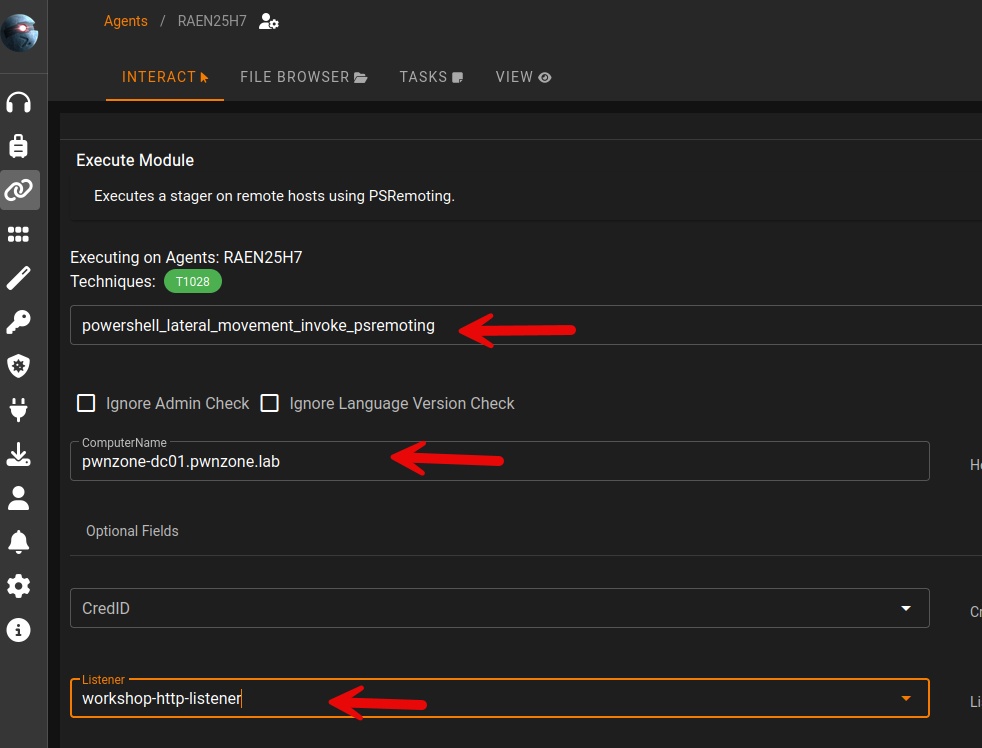Open Listeners via the headphones sidebar icon
982x748 pixels.
click(19, 102)
